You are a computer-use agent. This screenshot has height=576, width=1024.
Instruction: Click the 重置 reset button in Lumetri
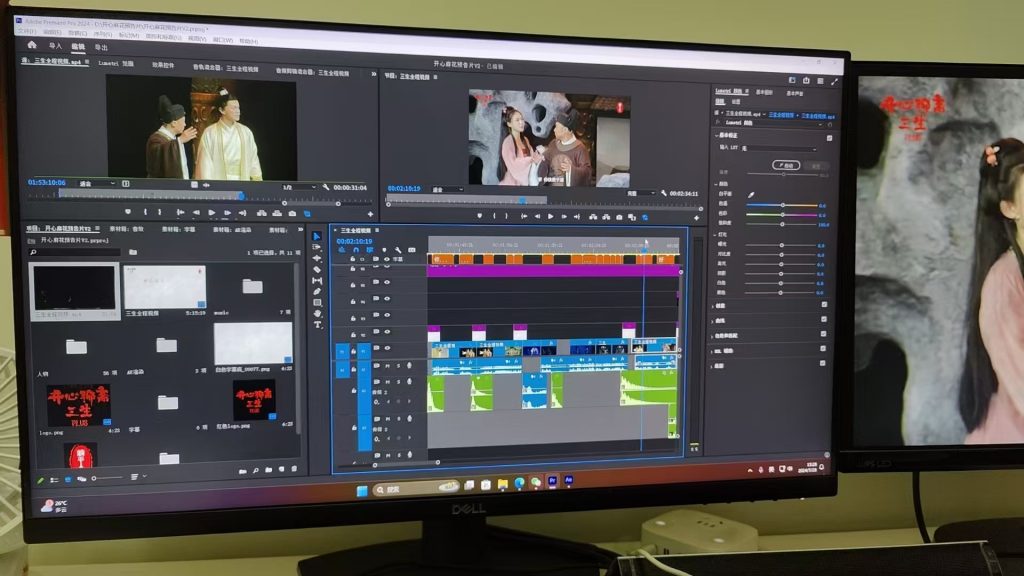pos(816,167)
